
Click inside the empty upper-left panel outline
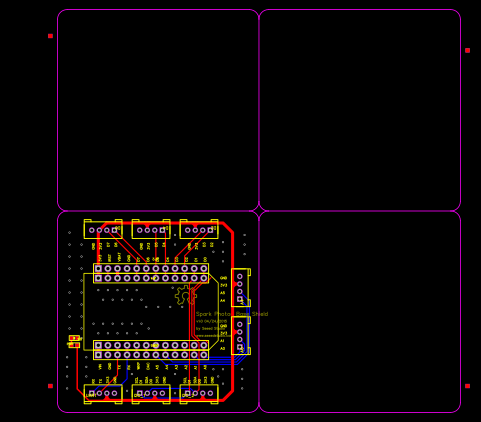[x=158, y=110]
